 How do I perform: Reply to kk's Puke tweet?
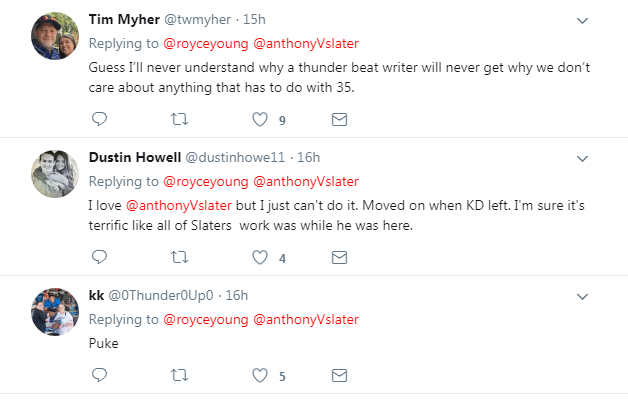(99, 376)
